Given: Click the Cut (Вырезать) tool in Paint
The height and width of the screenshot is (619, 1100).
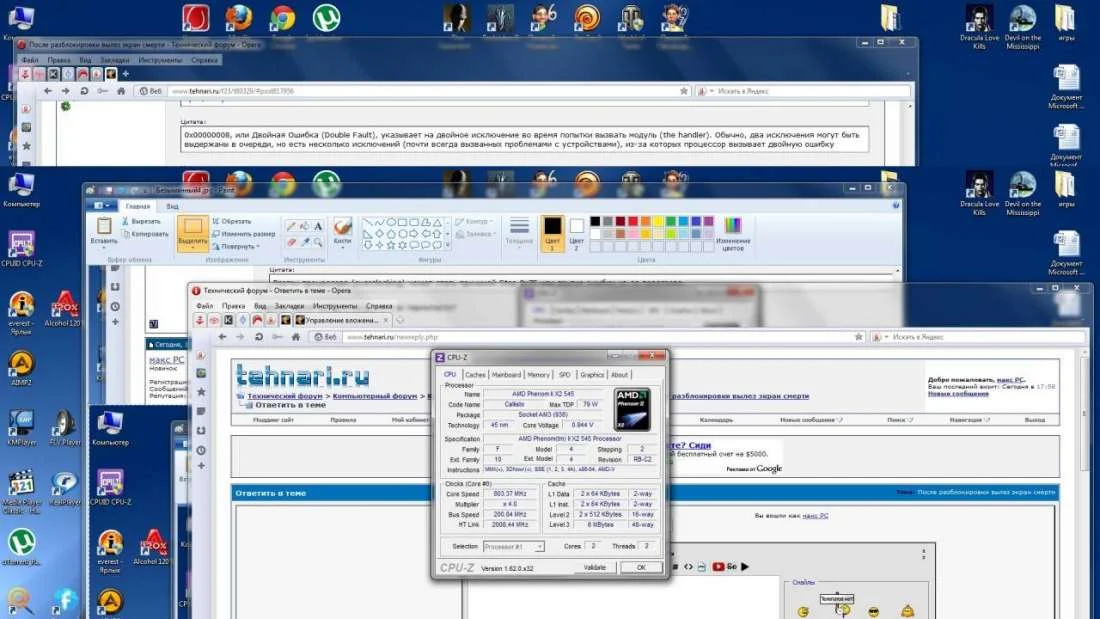Looking at the screenshot, I should tap(141, 221).
